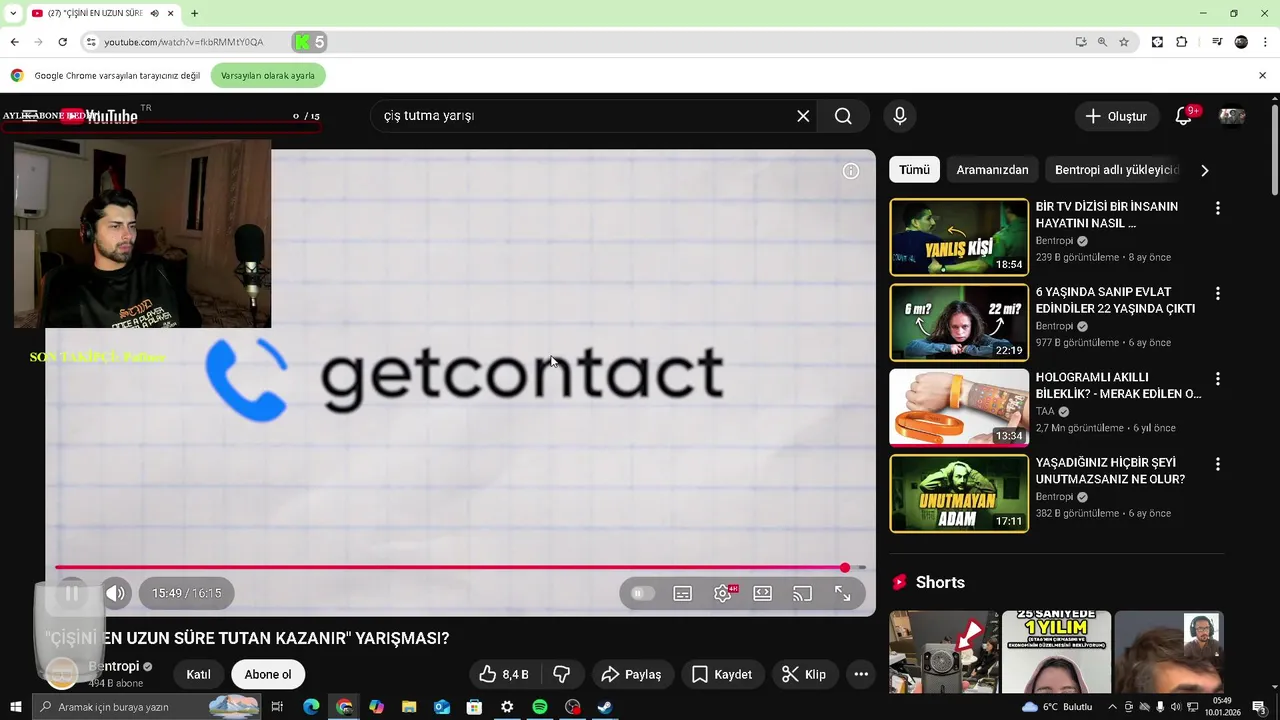Click the Windows Start button

pos(15,707)
